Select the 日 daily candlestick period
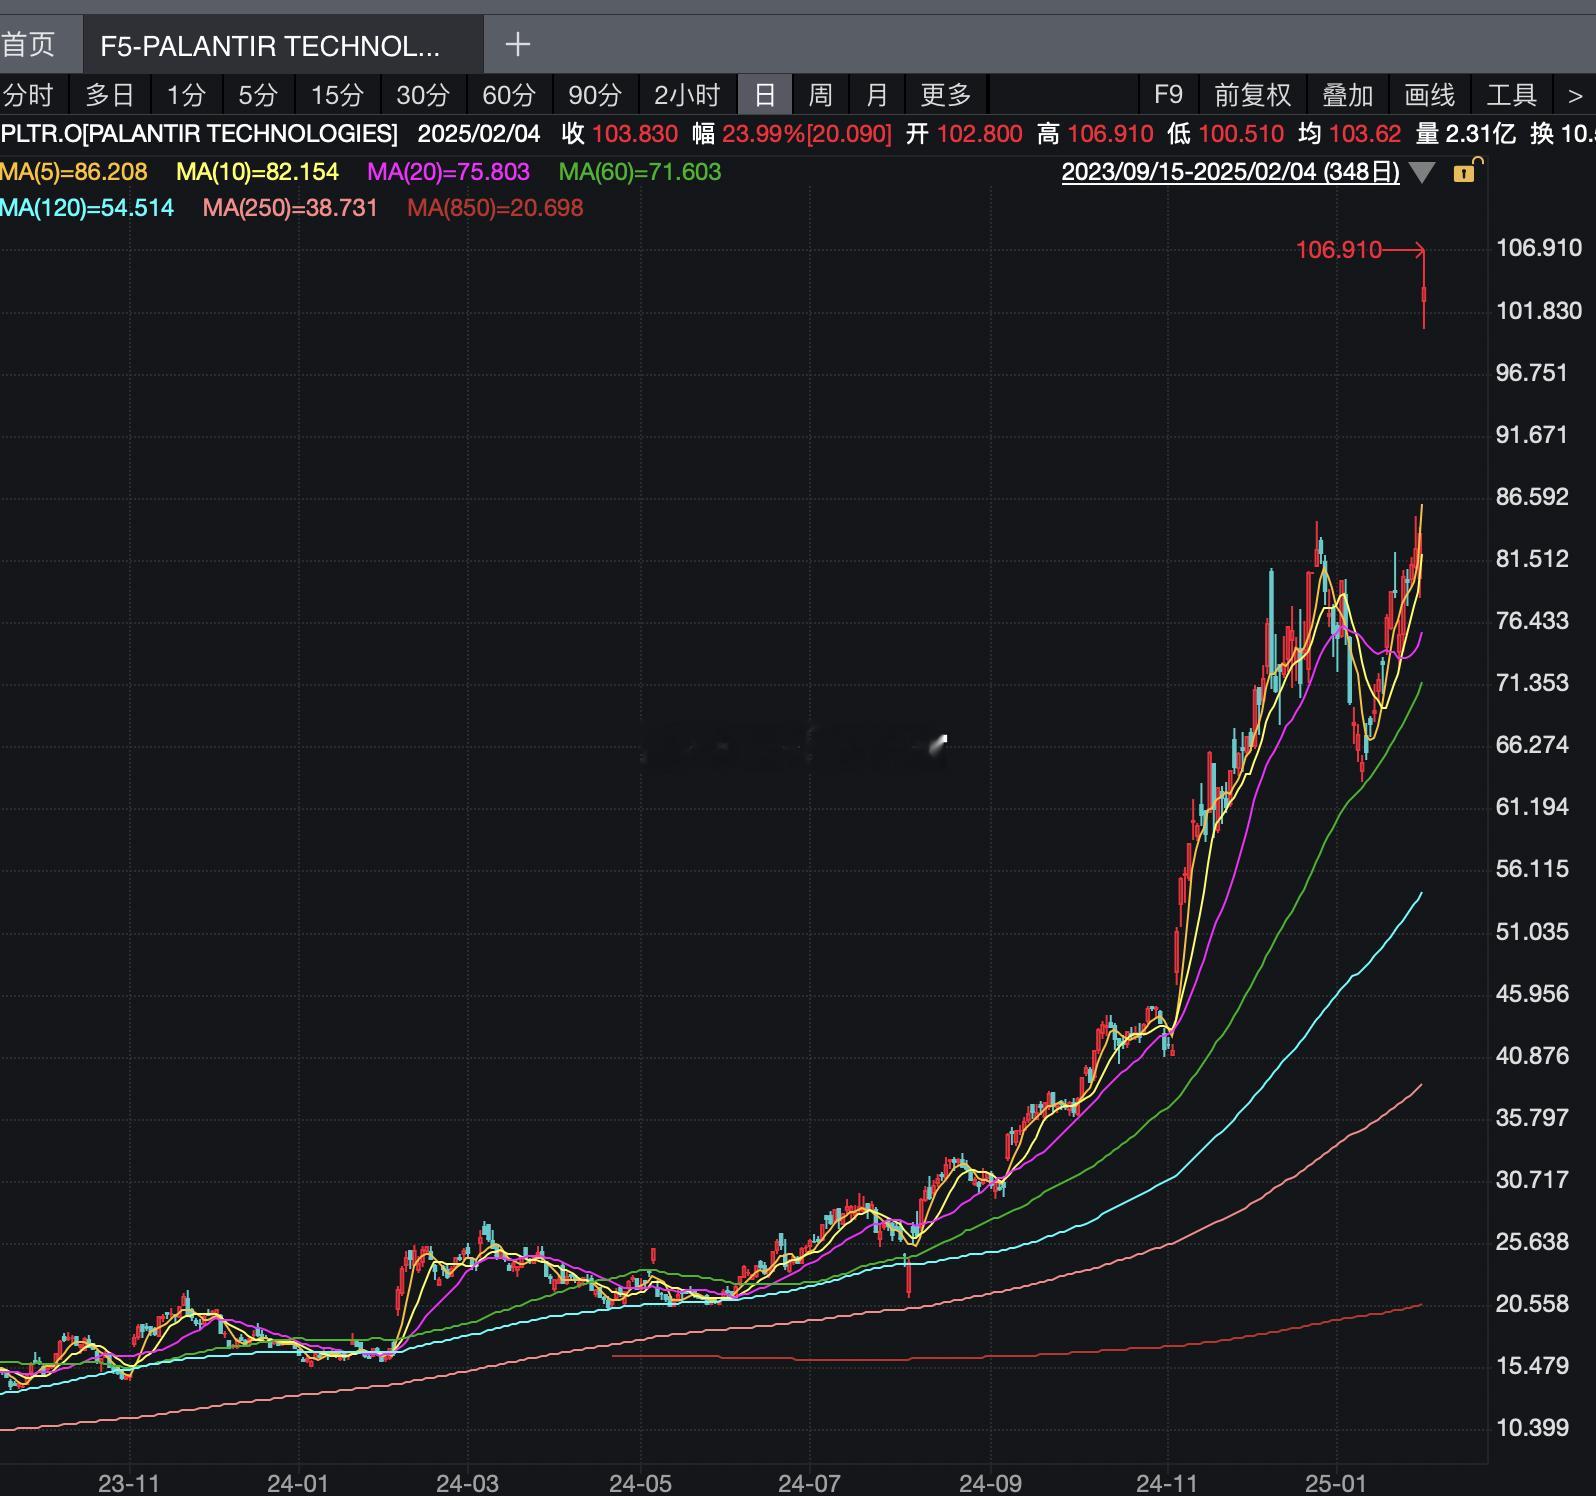The height and width of the screenshot is (1496, 1596). click(x=765, y=95)
